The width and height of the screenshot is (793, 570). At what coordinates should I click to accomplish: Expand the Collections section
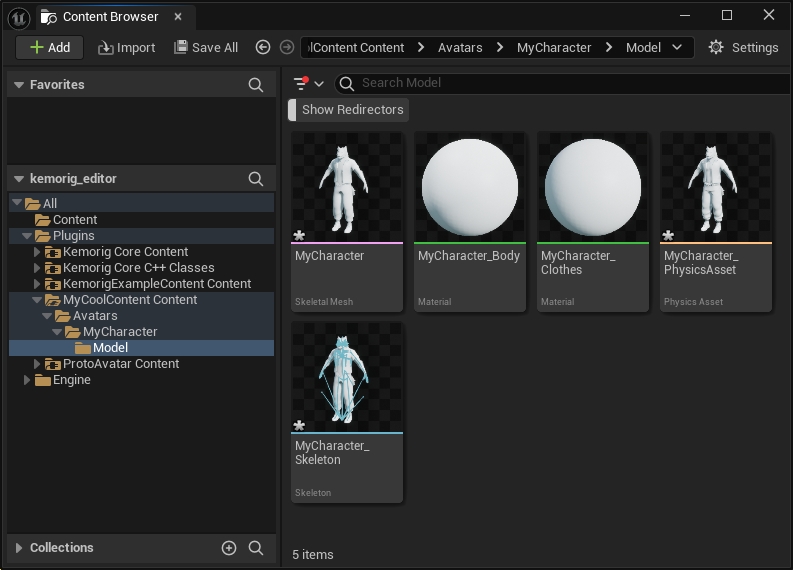pos(18,548)
